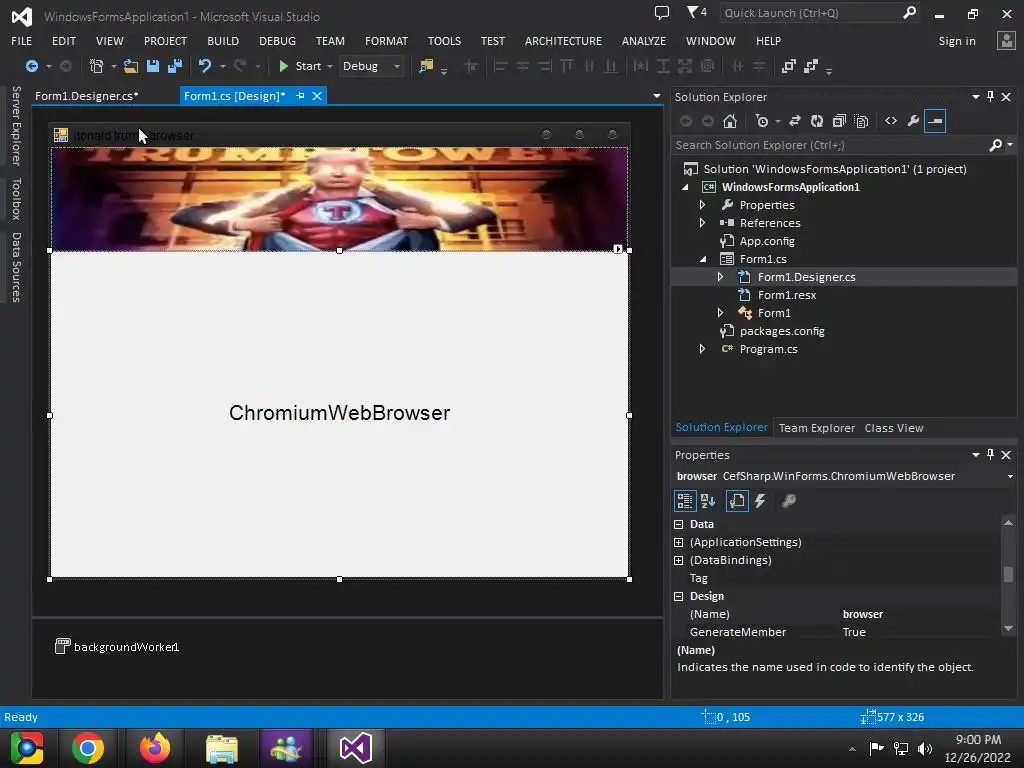Click the Send to Back layout icon

811,66
